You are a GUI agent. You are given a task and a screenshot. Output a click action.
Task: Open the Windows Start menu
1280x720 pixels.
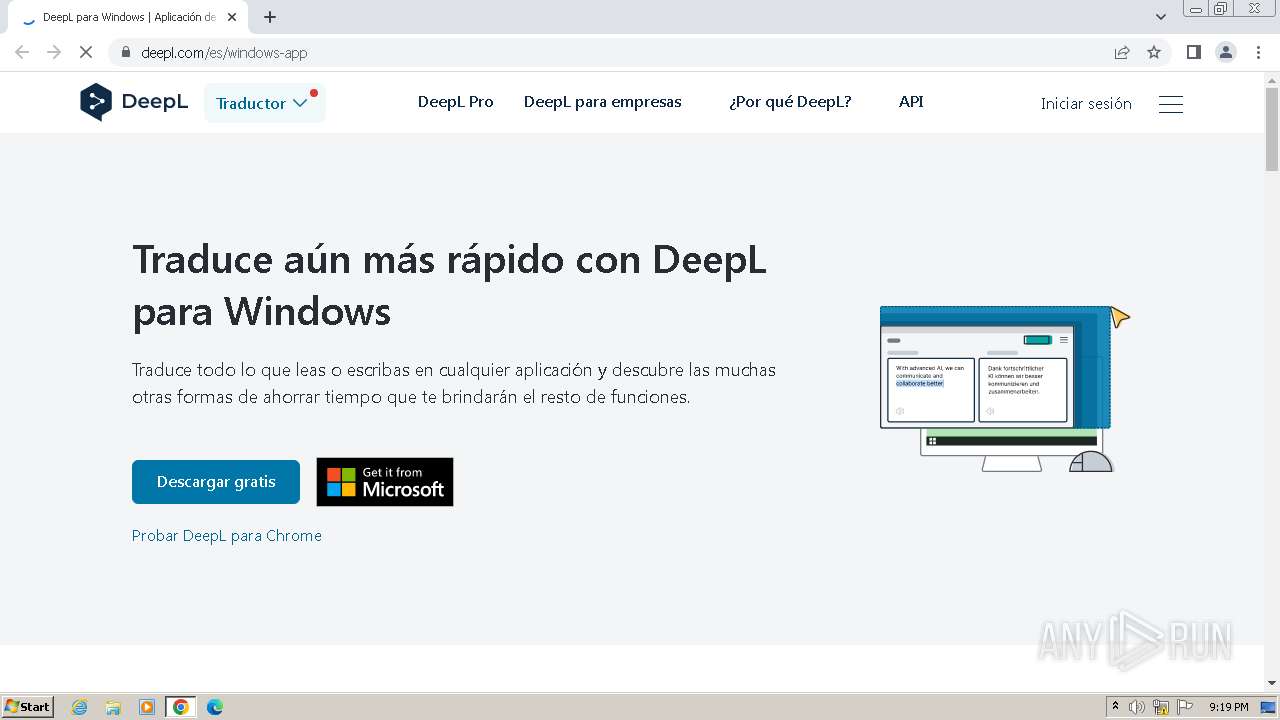click(28, 707)
